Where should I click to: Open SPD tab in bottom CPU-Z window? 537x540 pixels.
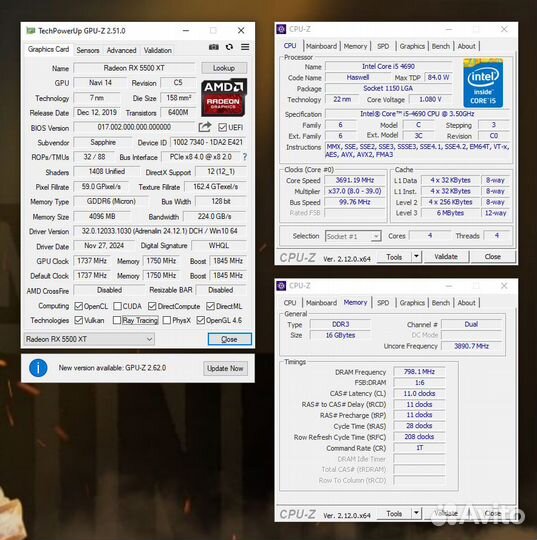click(x=383, y=303)
